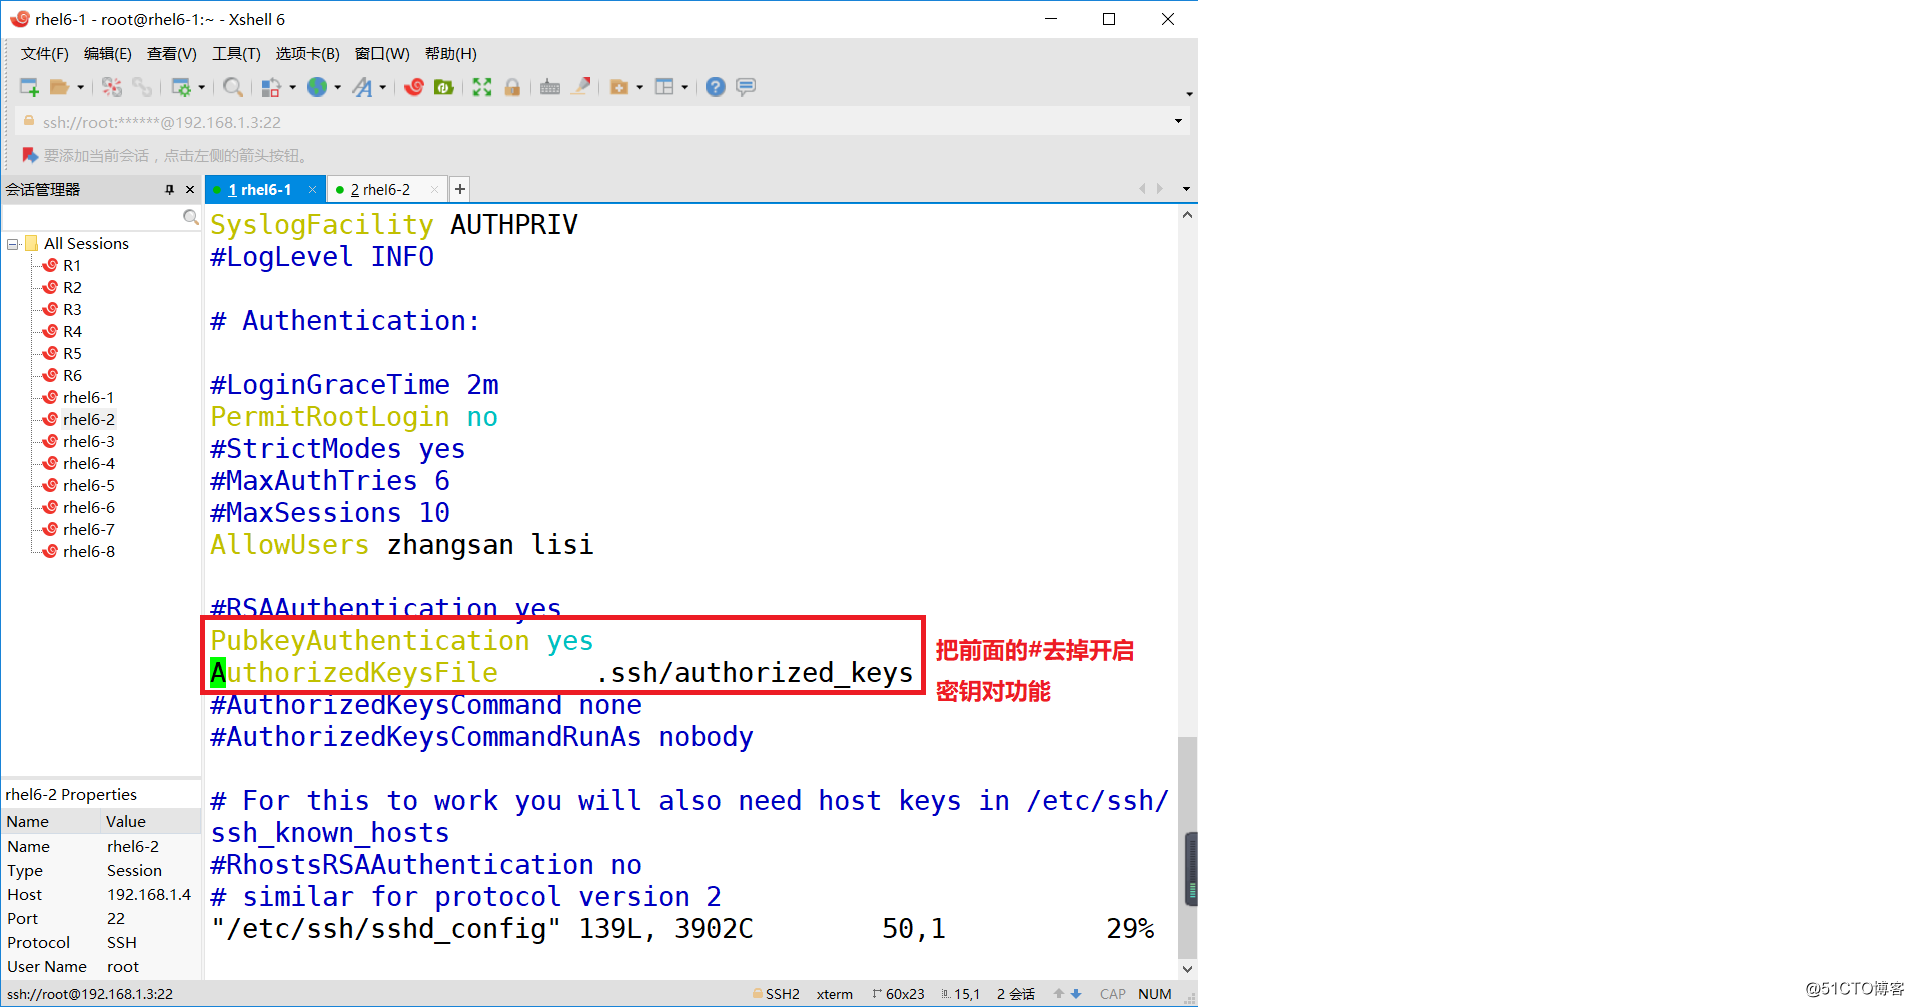The height and width of the screenshot is (1007, 1914).
Task: Open the 查看(V) menu
Action: (x=172, y=54)
